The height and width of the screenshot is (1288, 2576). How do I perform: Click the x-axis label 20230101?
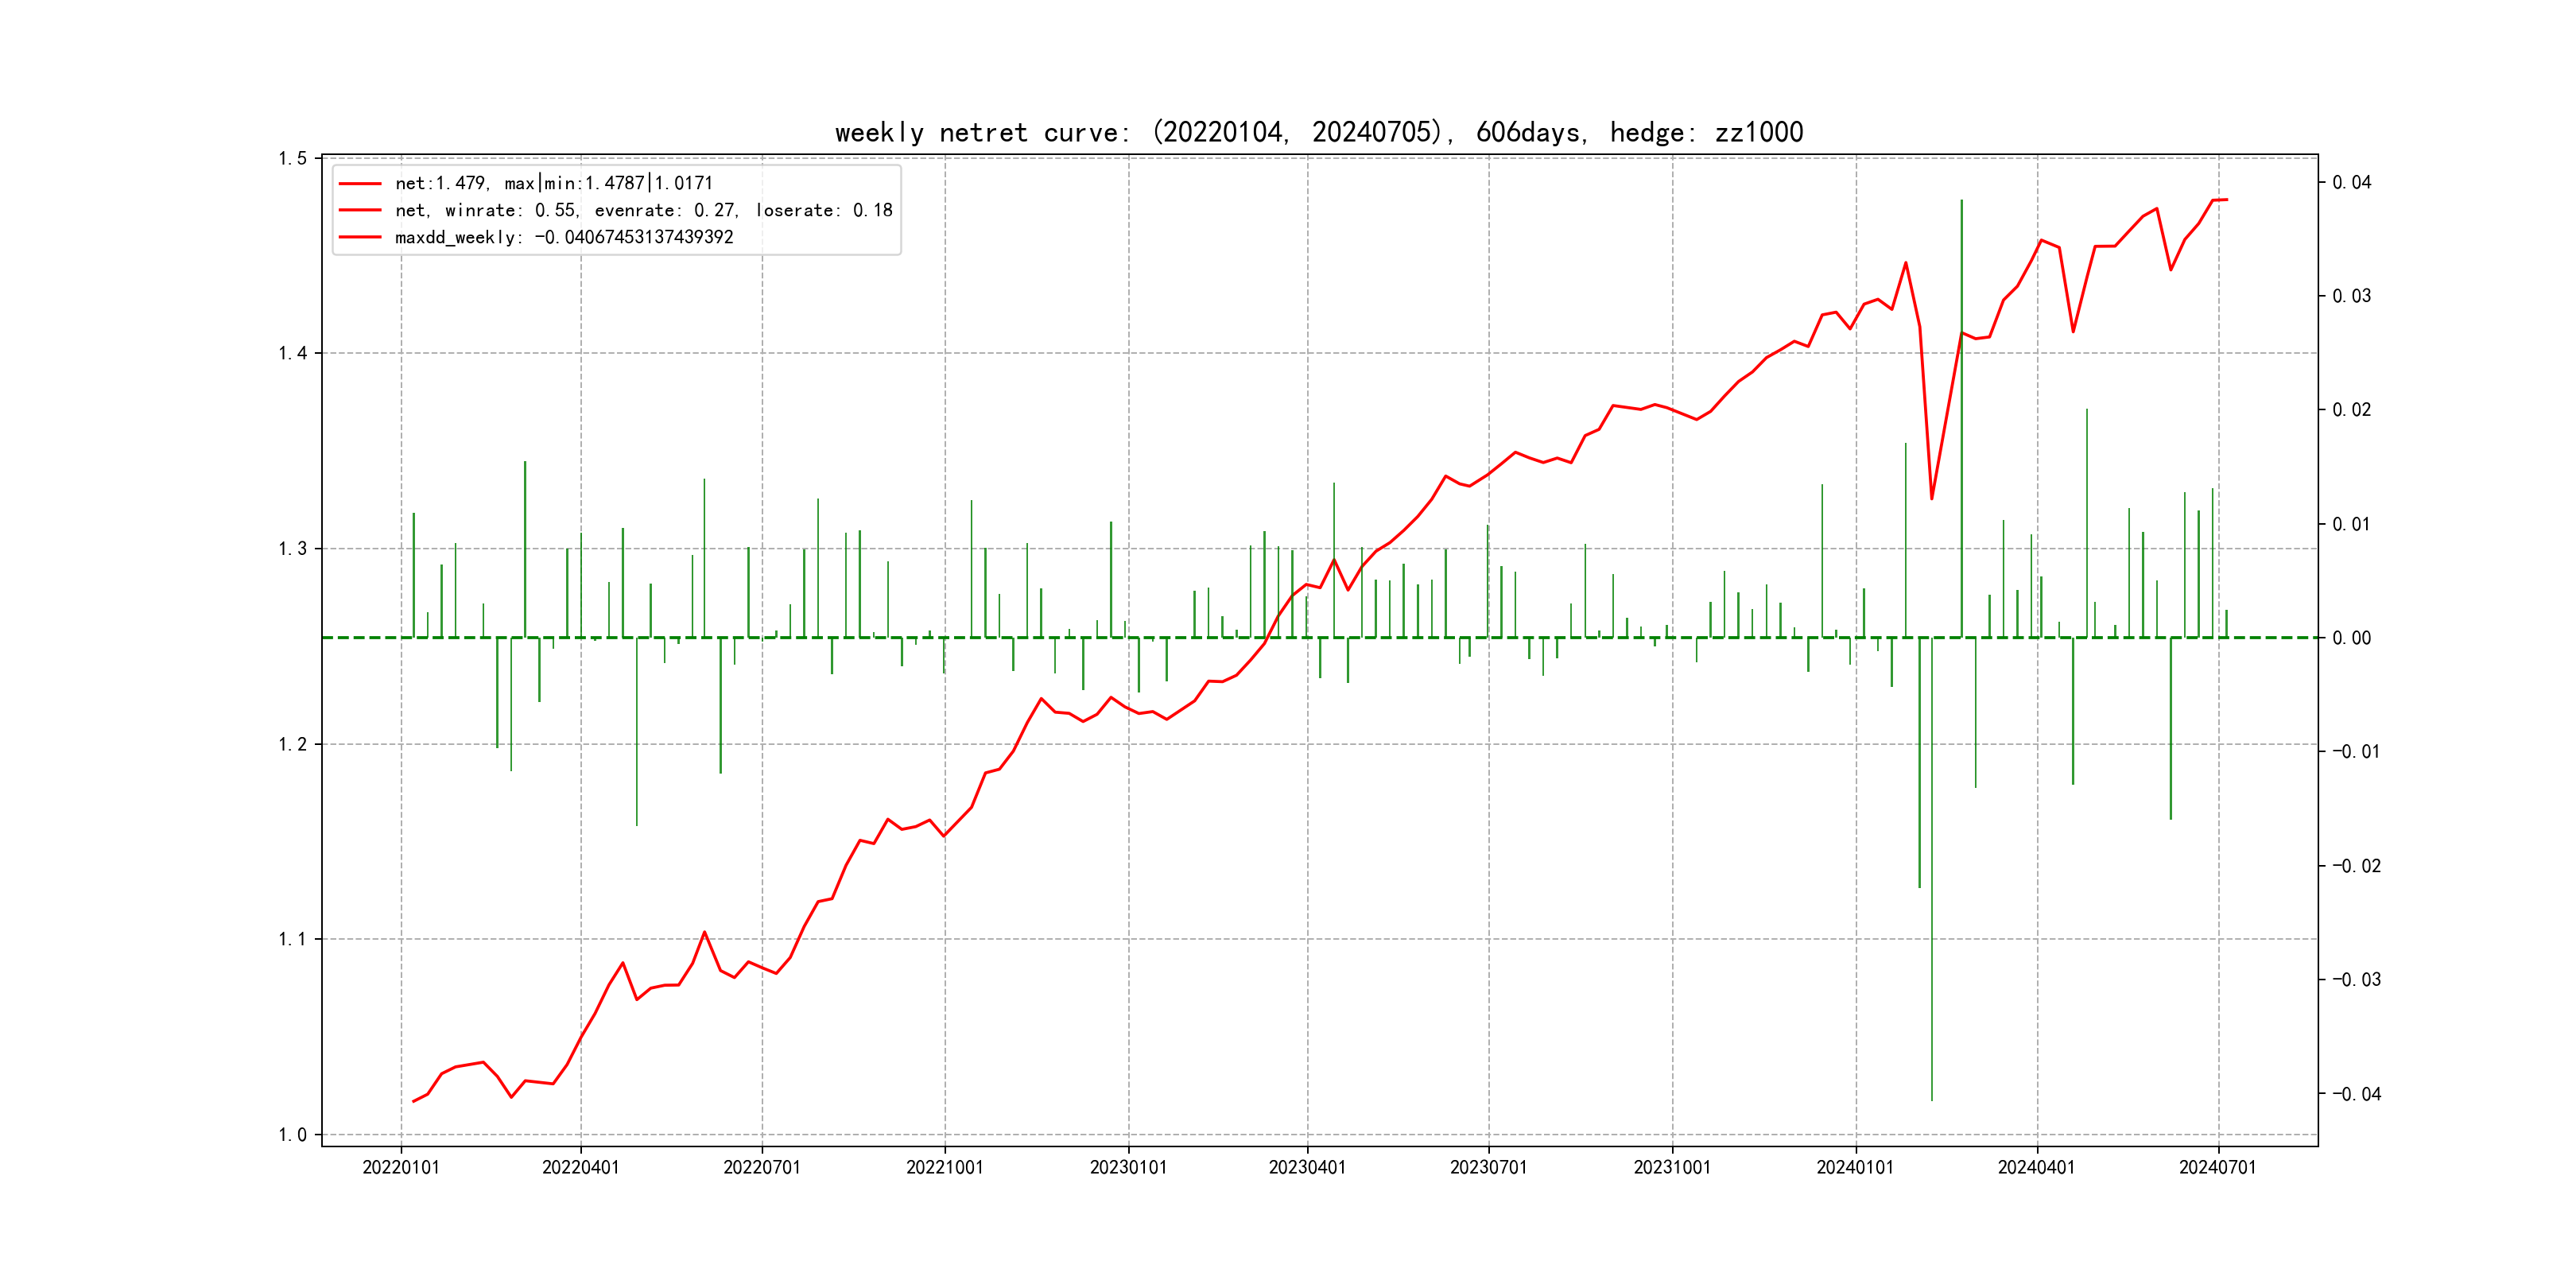pyautogui.click(x=1128, y=1167)
